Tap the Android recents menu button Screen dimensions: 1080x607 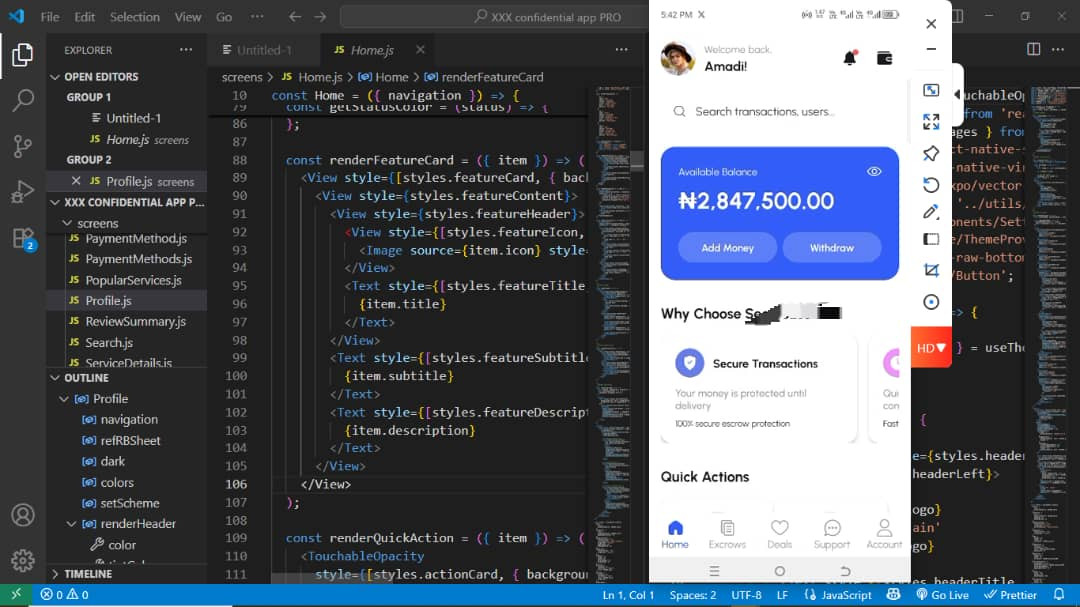click(714, 571)
